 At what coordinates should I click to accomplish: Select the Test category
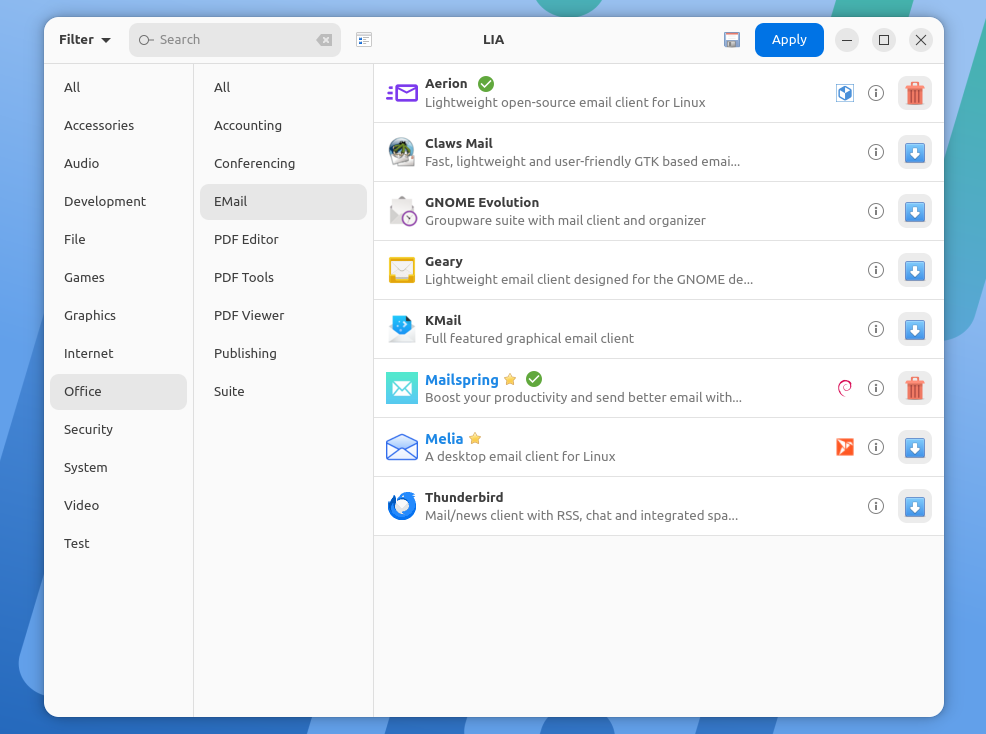(x=118, y=543)
